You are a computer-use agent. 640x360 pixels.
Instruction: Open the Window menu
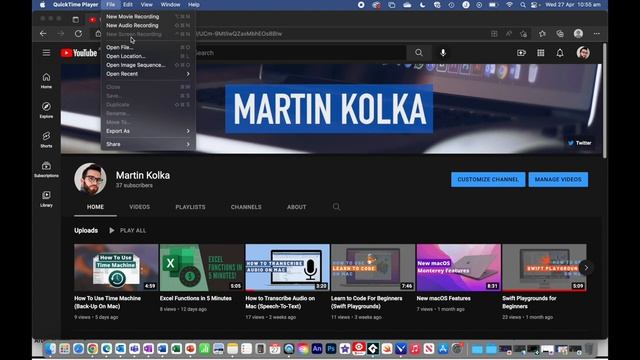[x=170, y=5]
